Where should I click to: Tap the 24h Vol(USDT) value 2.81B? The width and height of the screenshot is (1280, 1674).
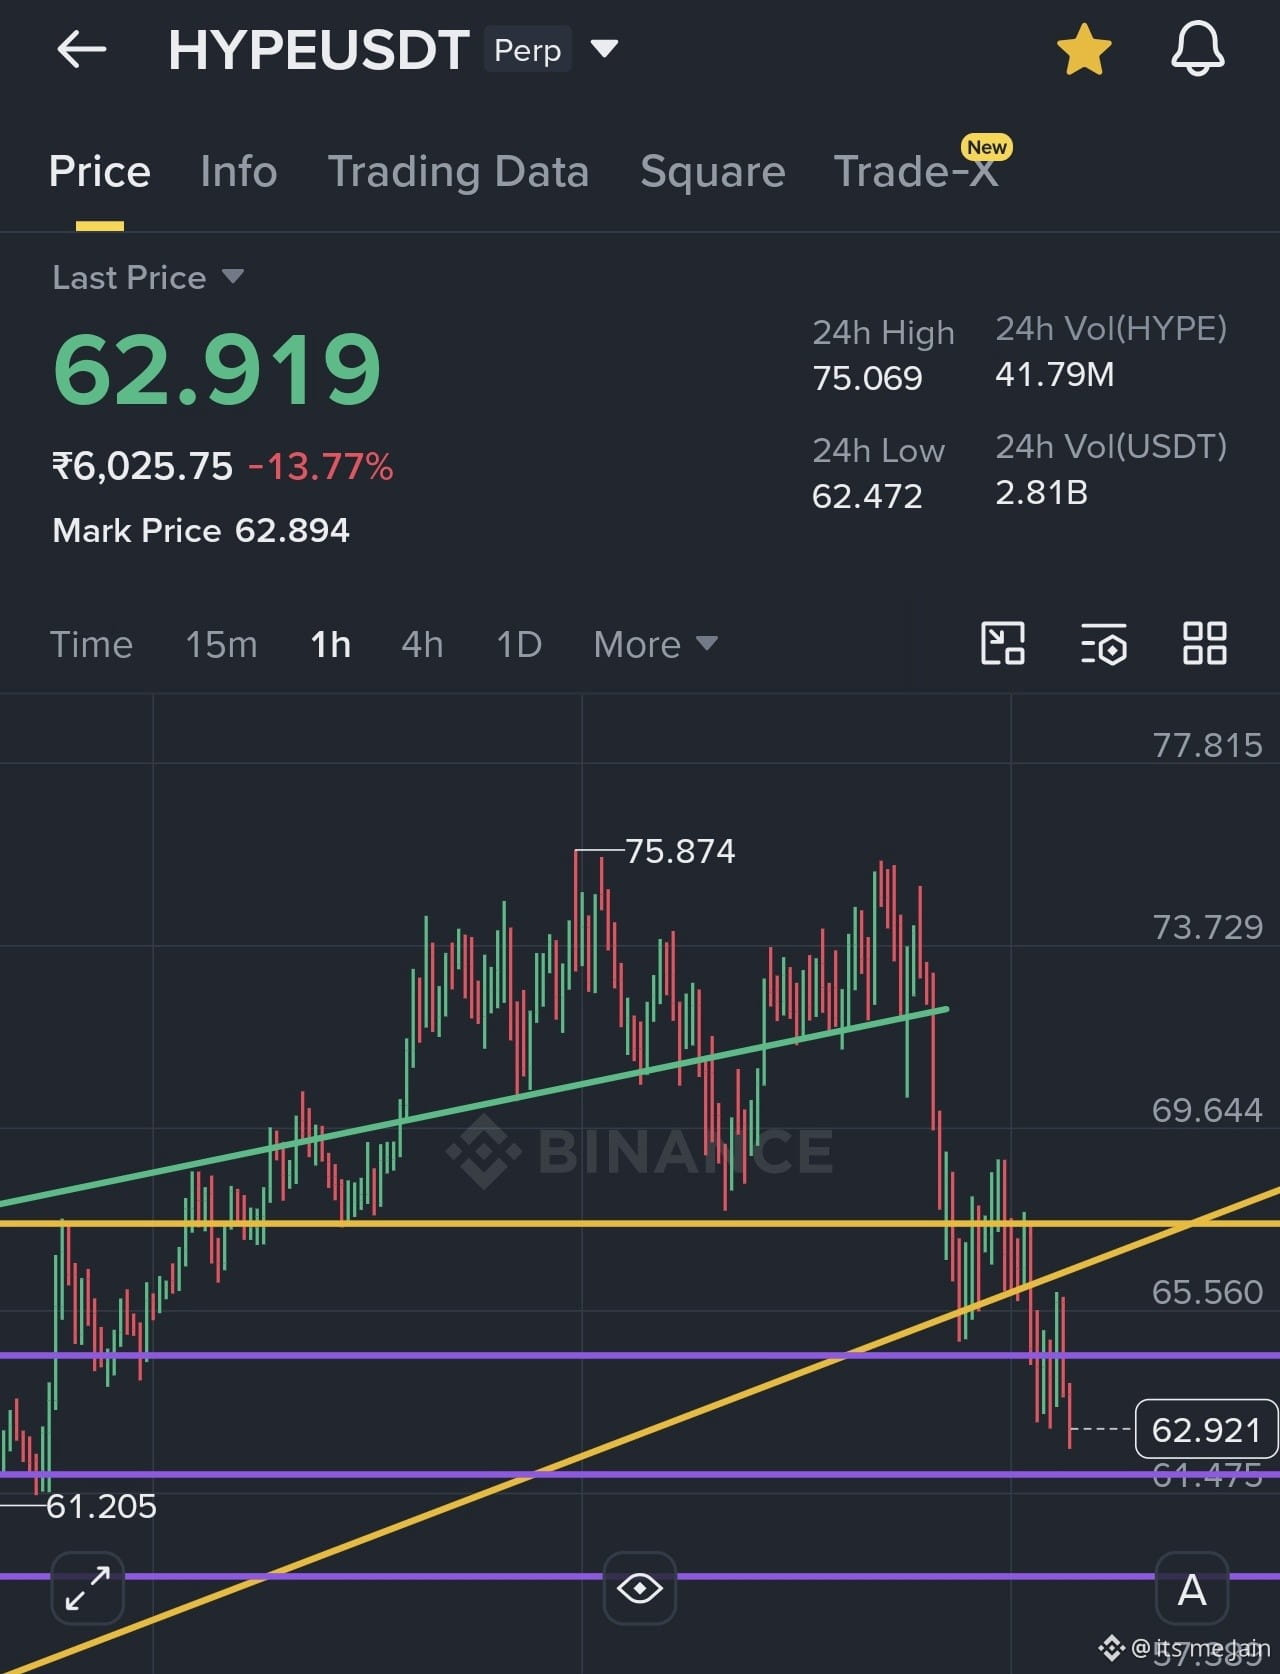click(x=1041, y=492)
